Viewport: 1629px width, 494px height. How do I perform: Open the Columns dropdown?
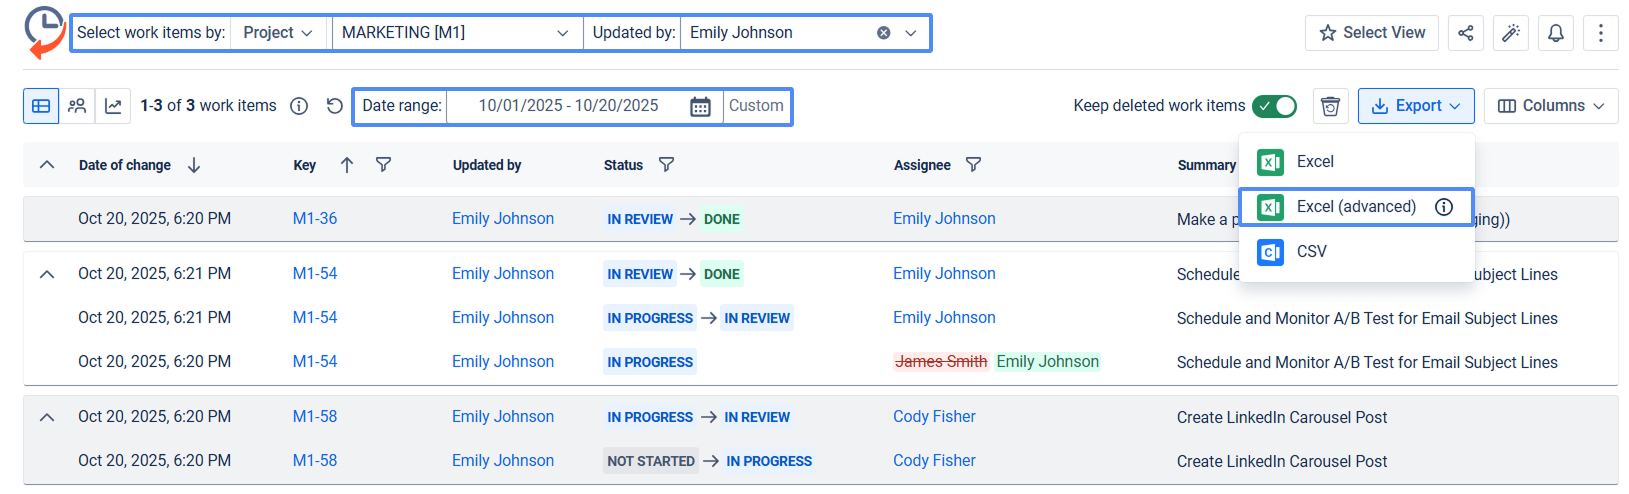click(1551, 106)
